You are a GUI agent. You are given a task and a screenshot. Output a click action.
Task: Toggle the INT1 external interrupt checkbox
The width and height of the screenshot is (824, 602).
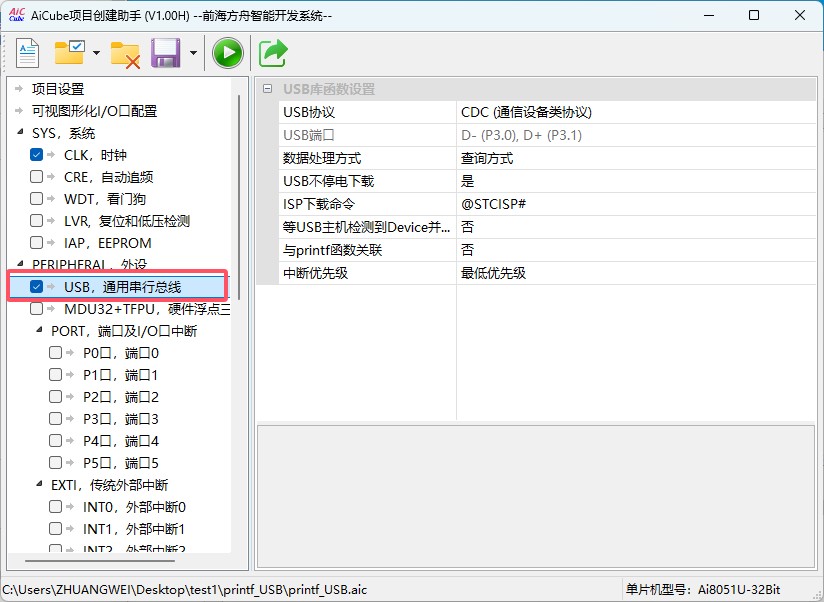(55, 528)
